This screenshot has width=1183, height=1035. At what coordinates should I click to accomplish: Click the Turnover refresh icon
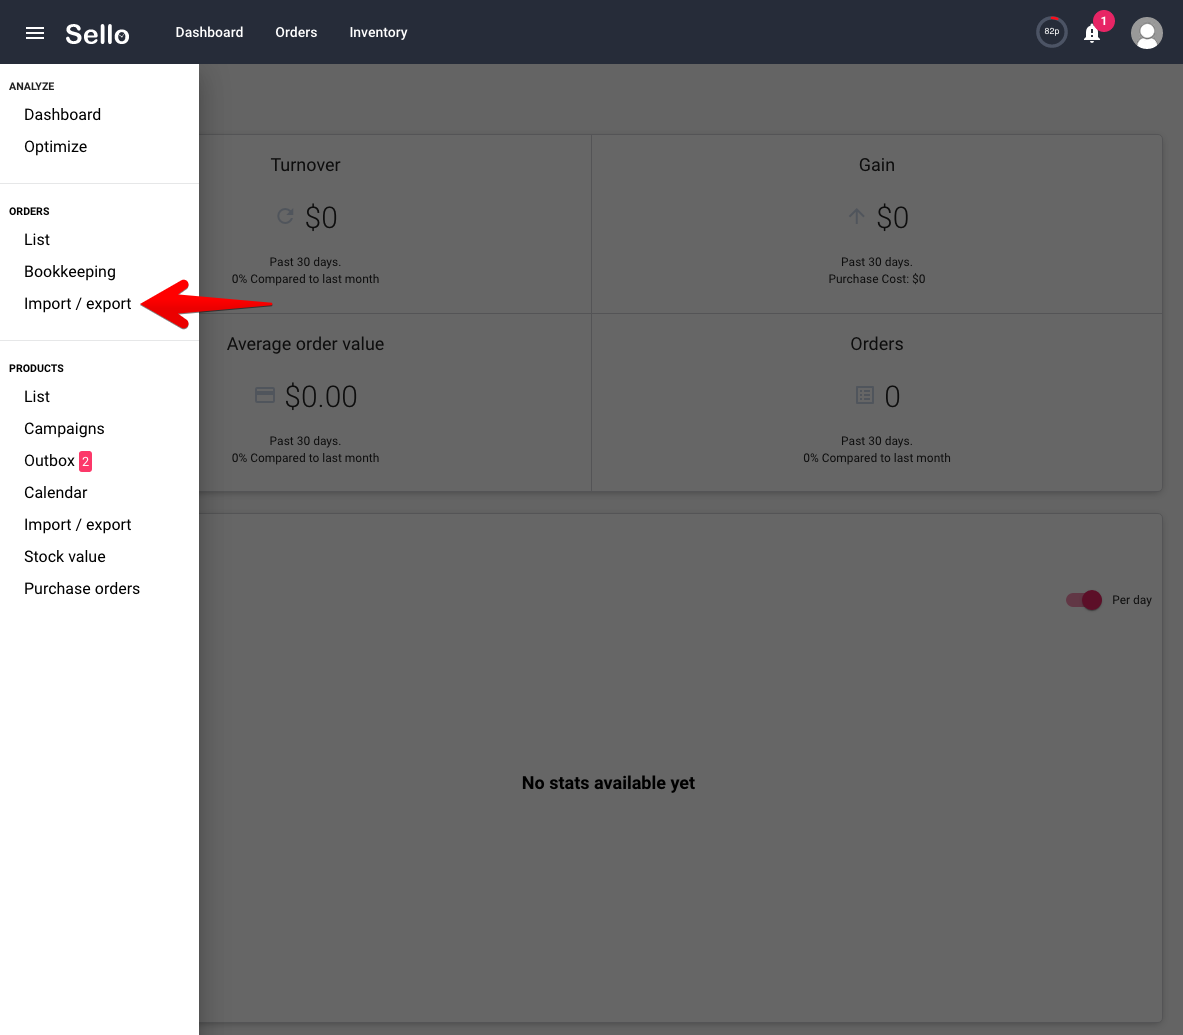[285, 217]
